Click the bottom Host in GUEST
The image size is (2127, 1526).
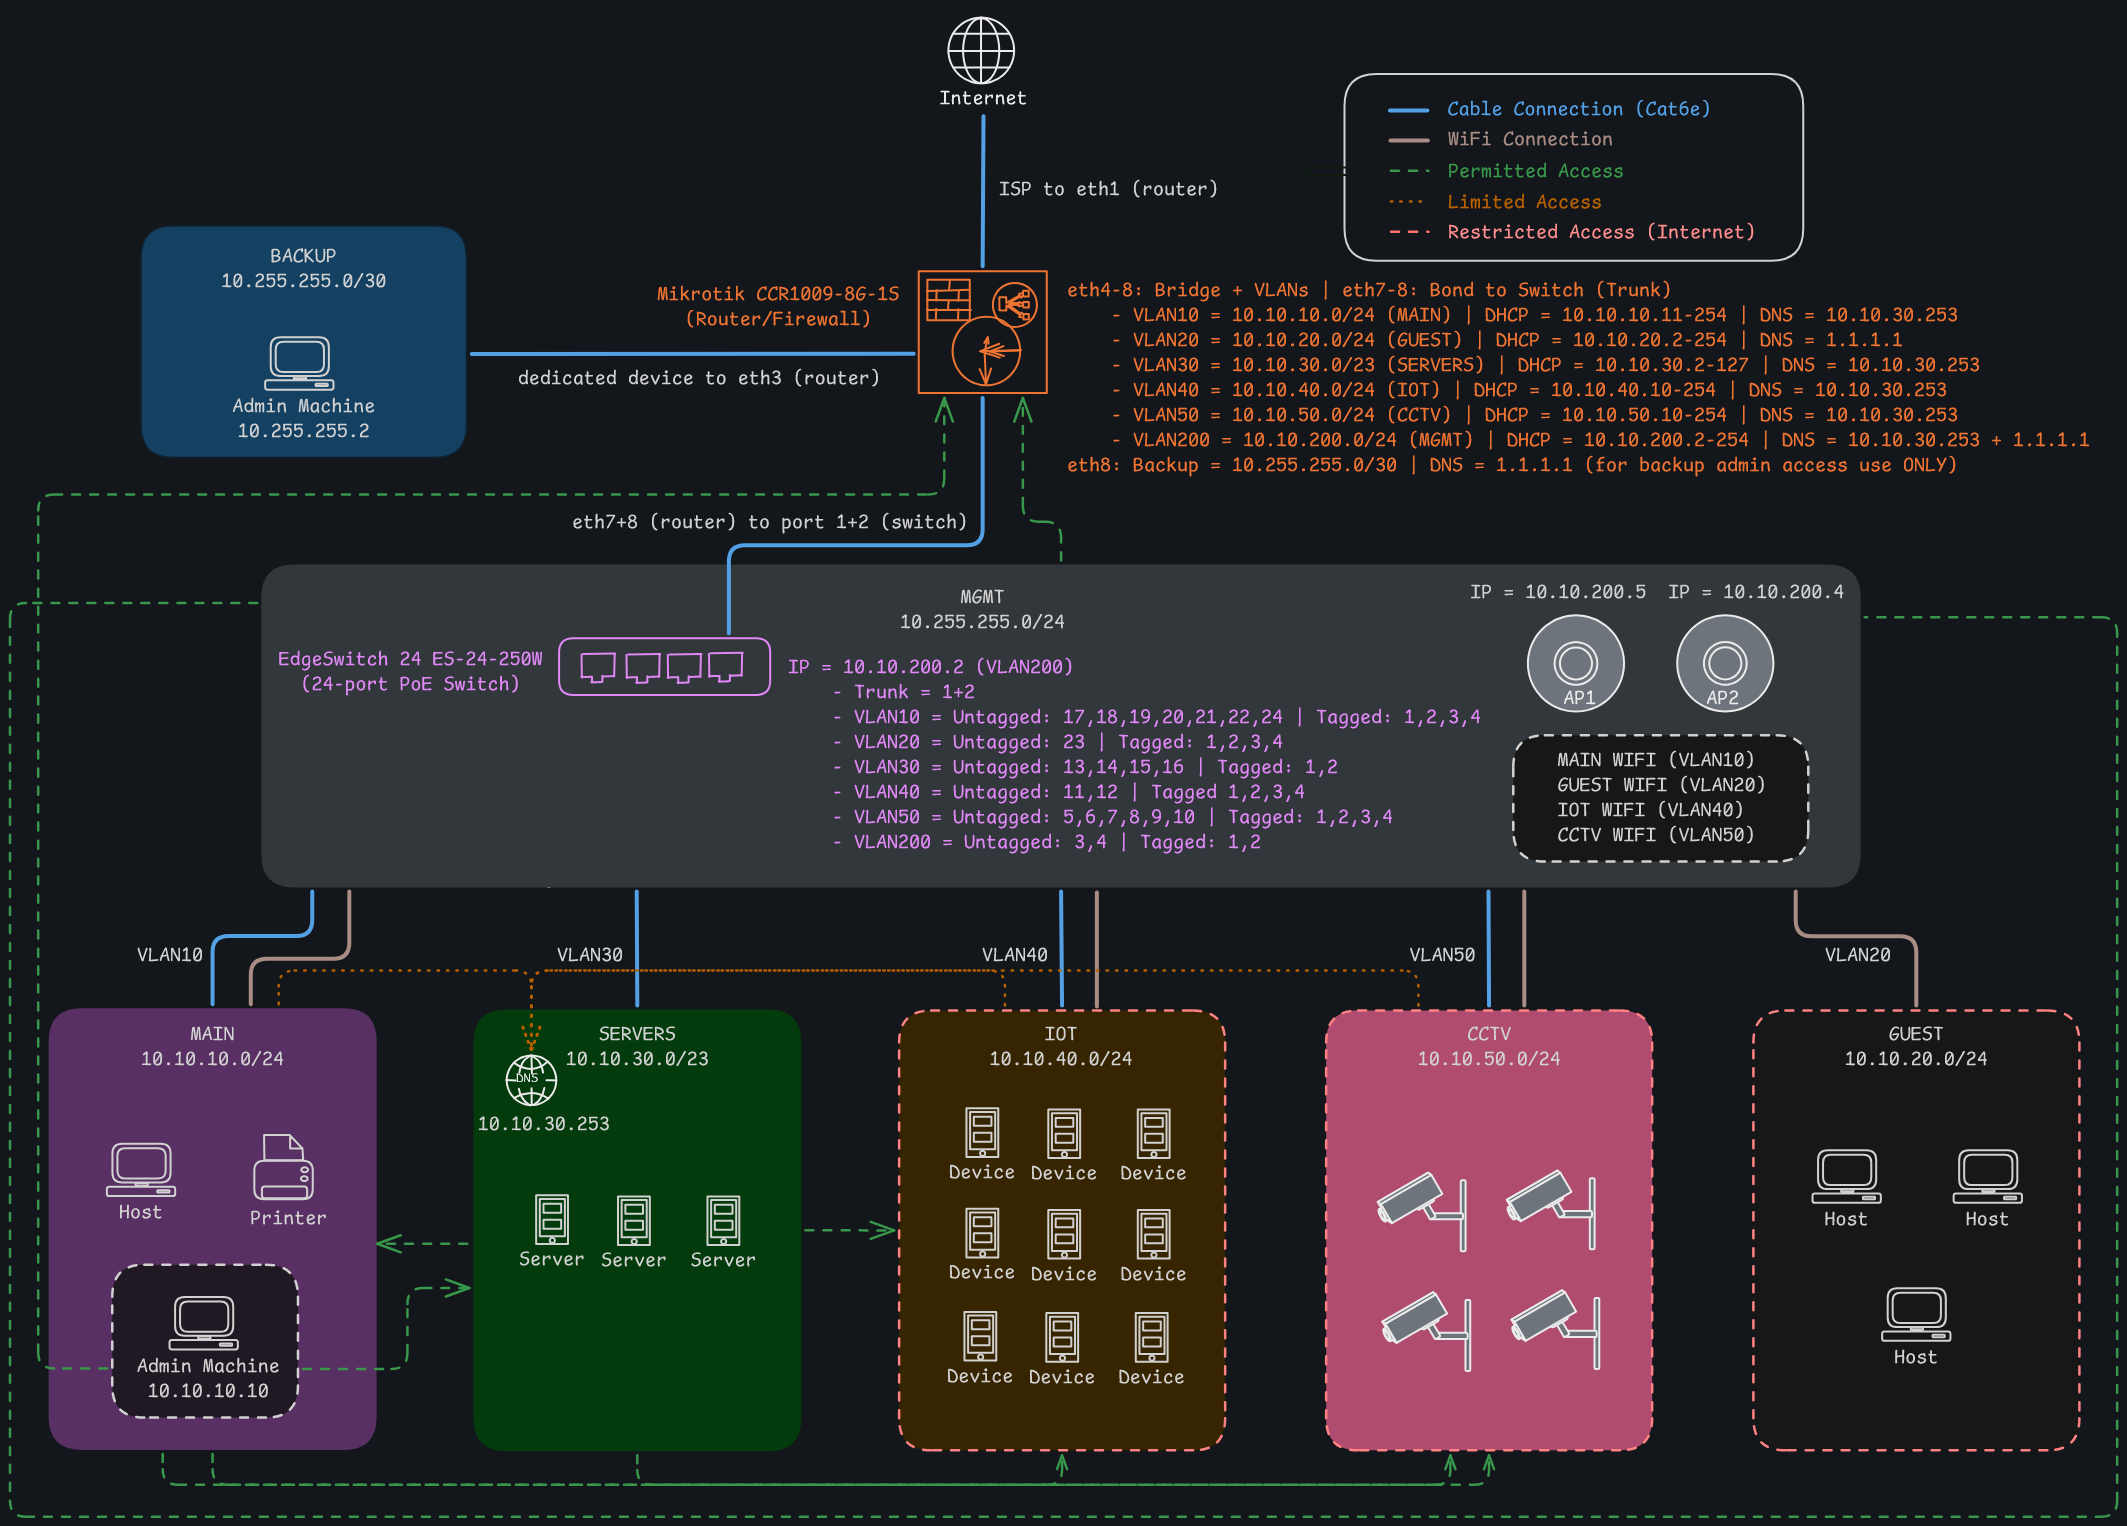[1915, 1315]
